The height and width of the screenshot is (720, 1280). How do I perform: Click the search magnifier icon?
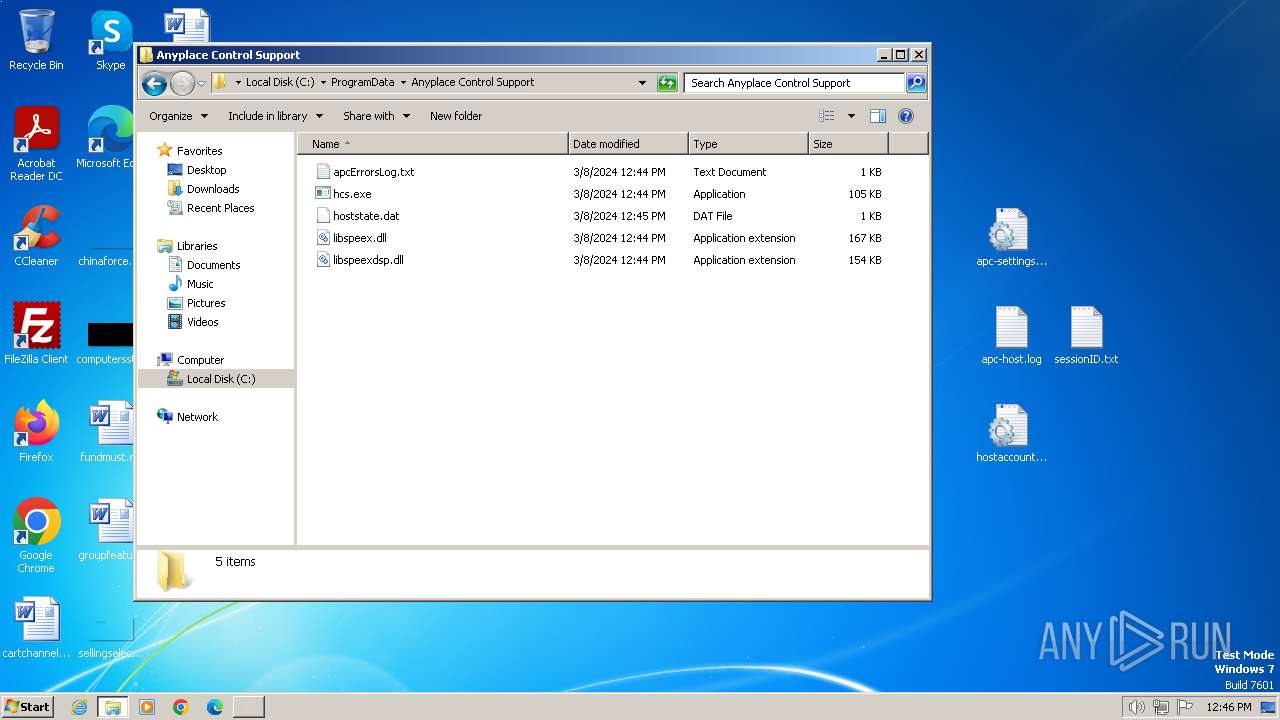915,83
